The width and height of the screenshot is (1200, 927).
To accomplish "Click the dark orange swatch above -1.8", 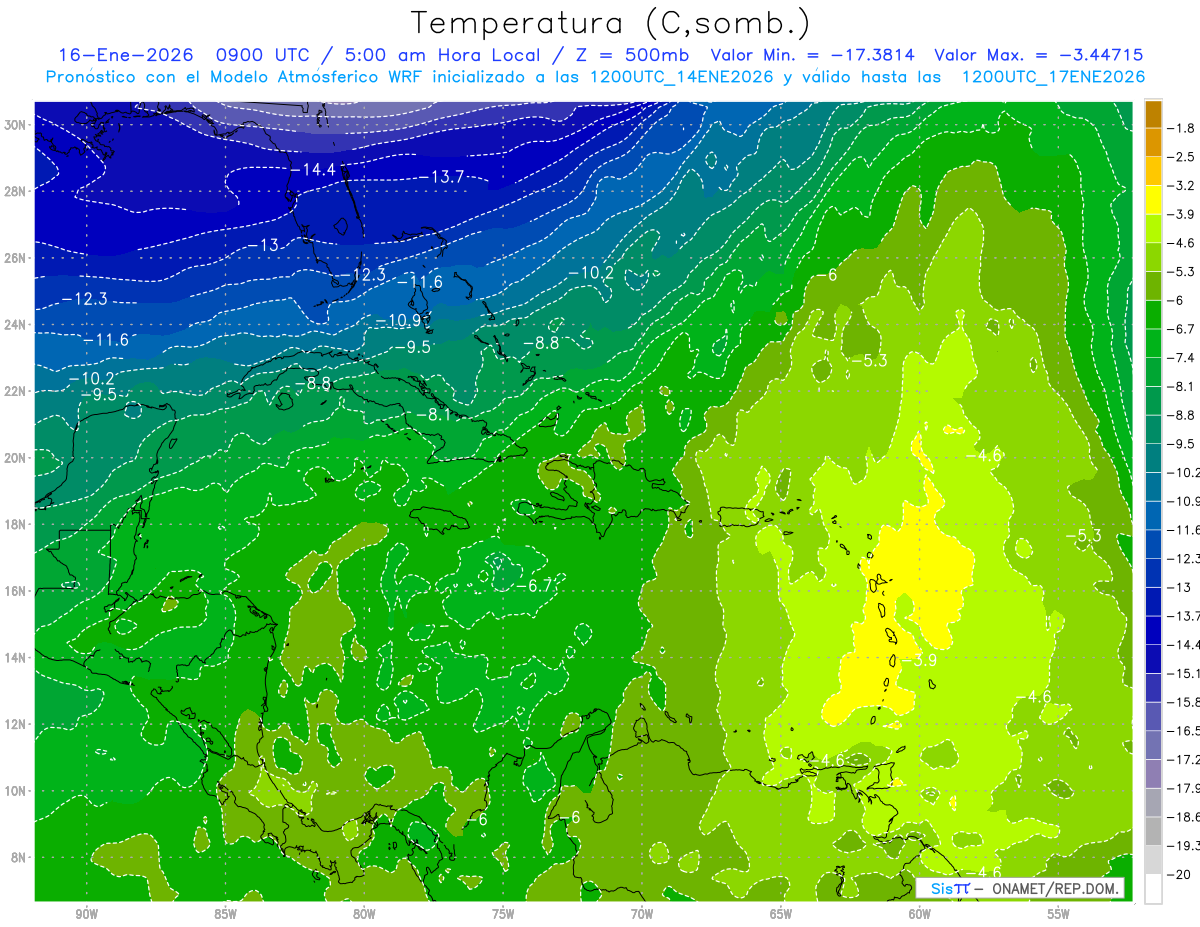I will (x=1153, y=114).
